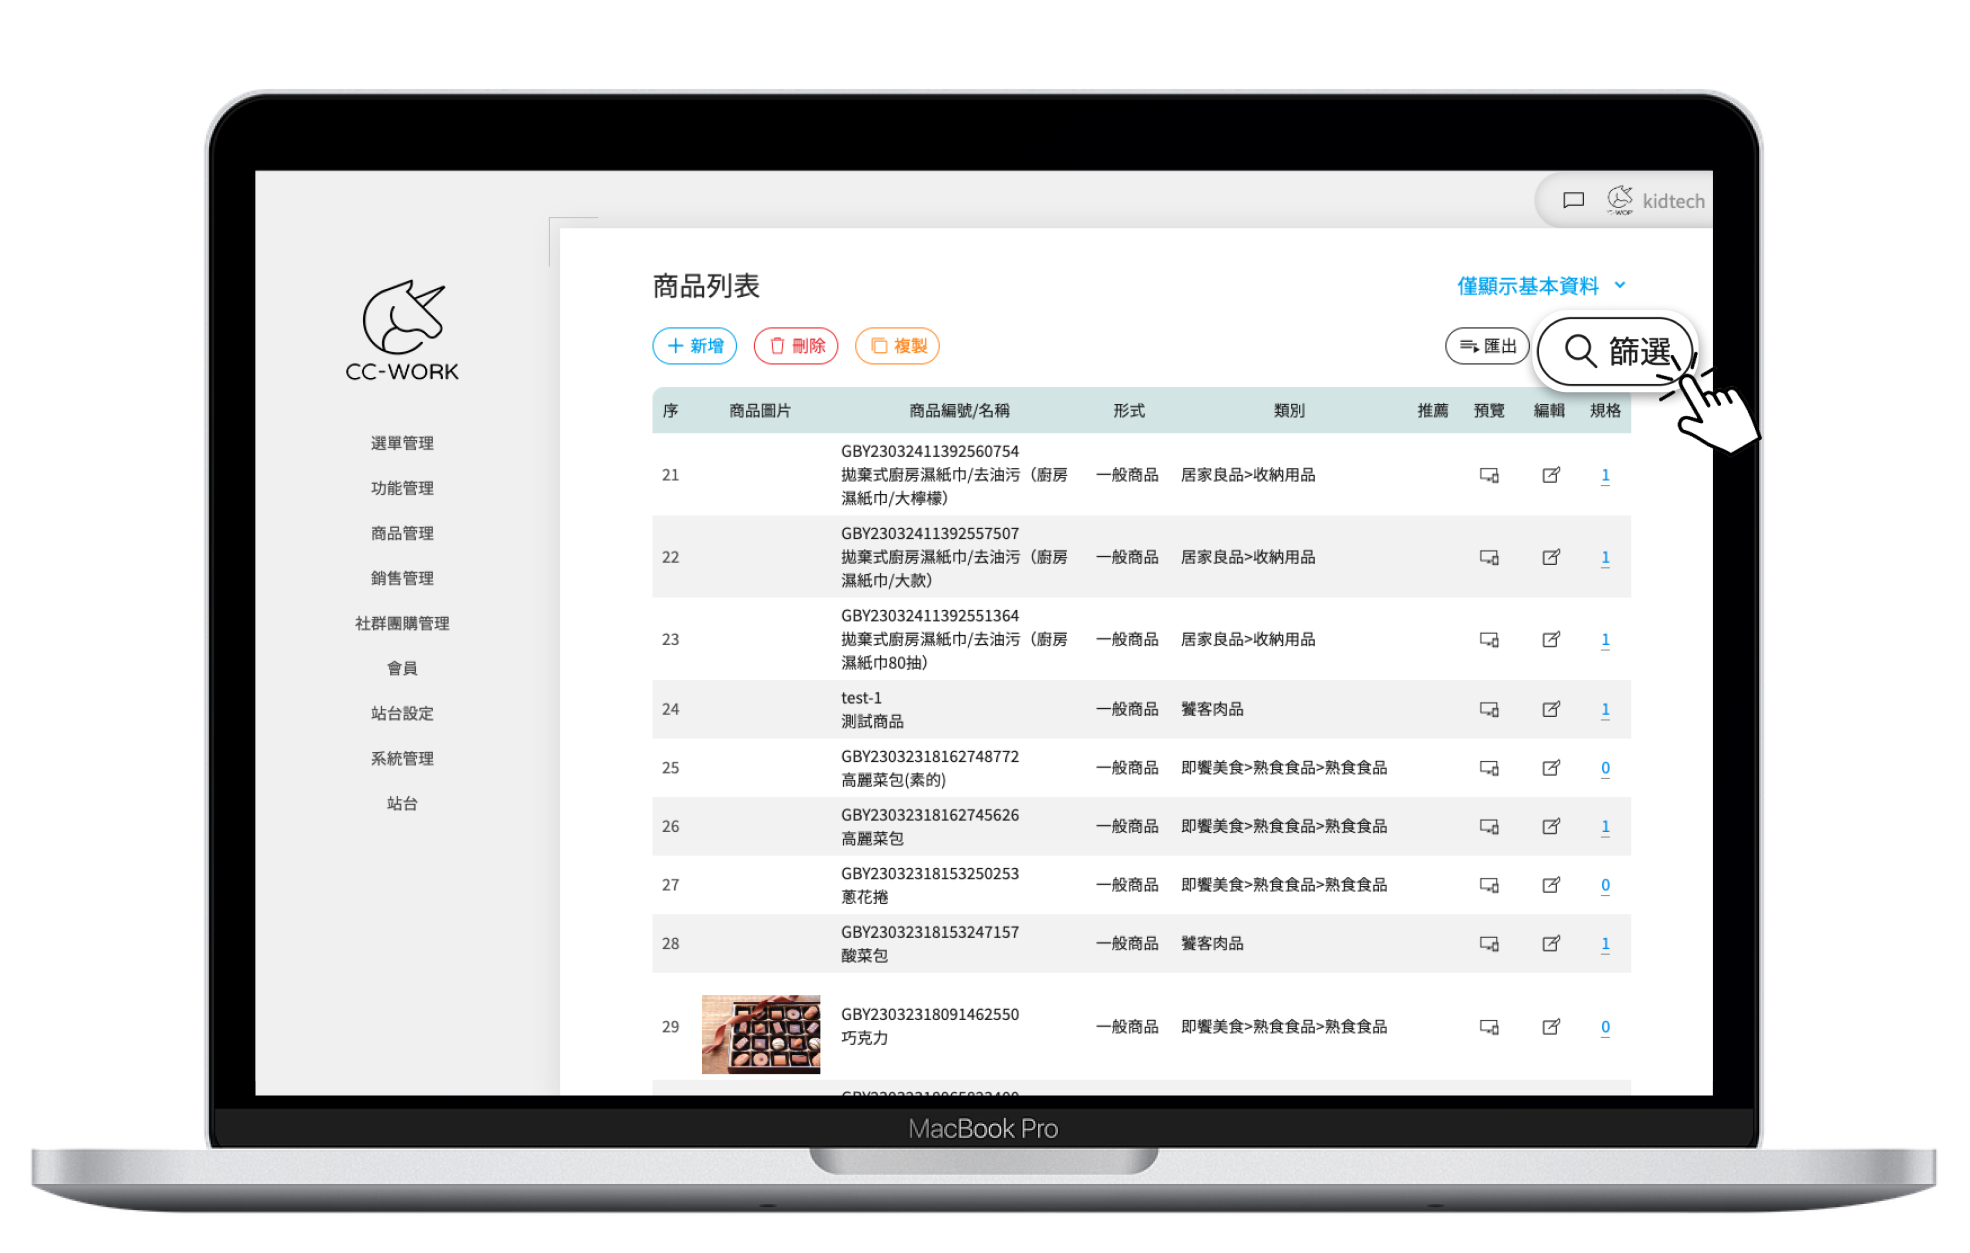Select 社群團購管理 sidebar item

click(x=402, y=623)
